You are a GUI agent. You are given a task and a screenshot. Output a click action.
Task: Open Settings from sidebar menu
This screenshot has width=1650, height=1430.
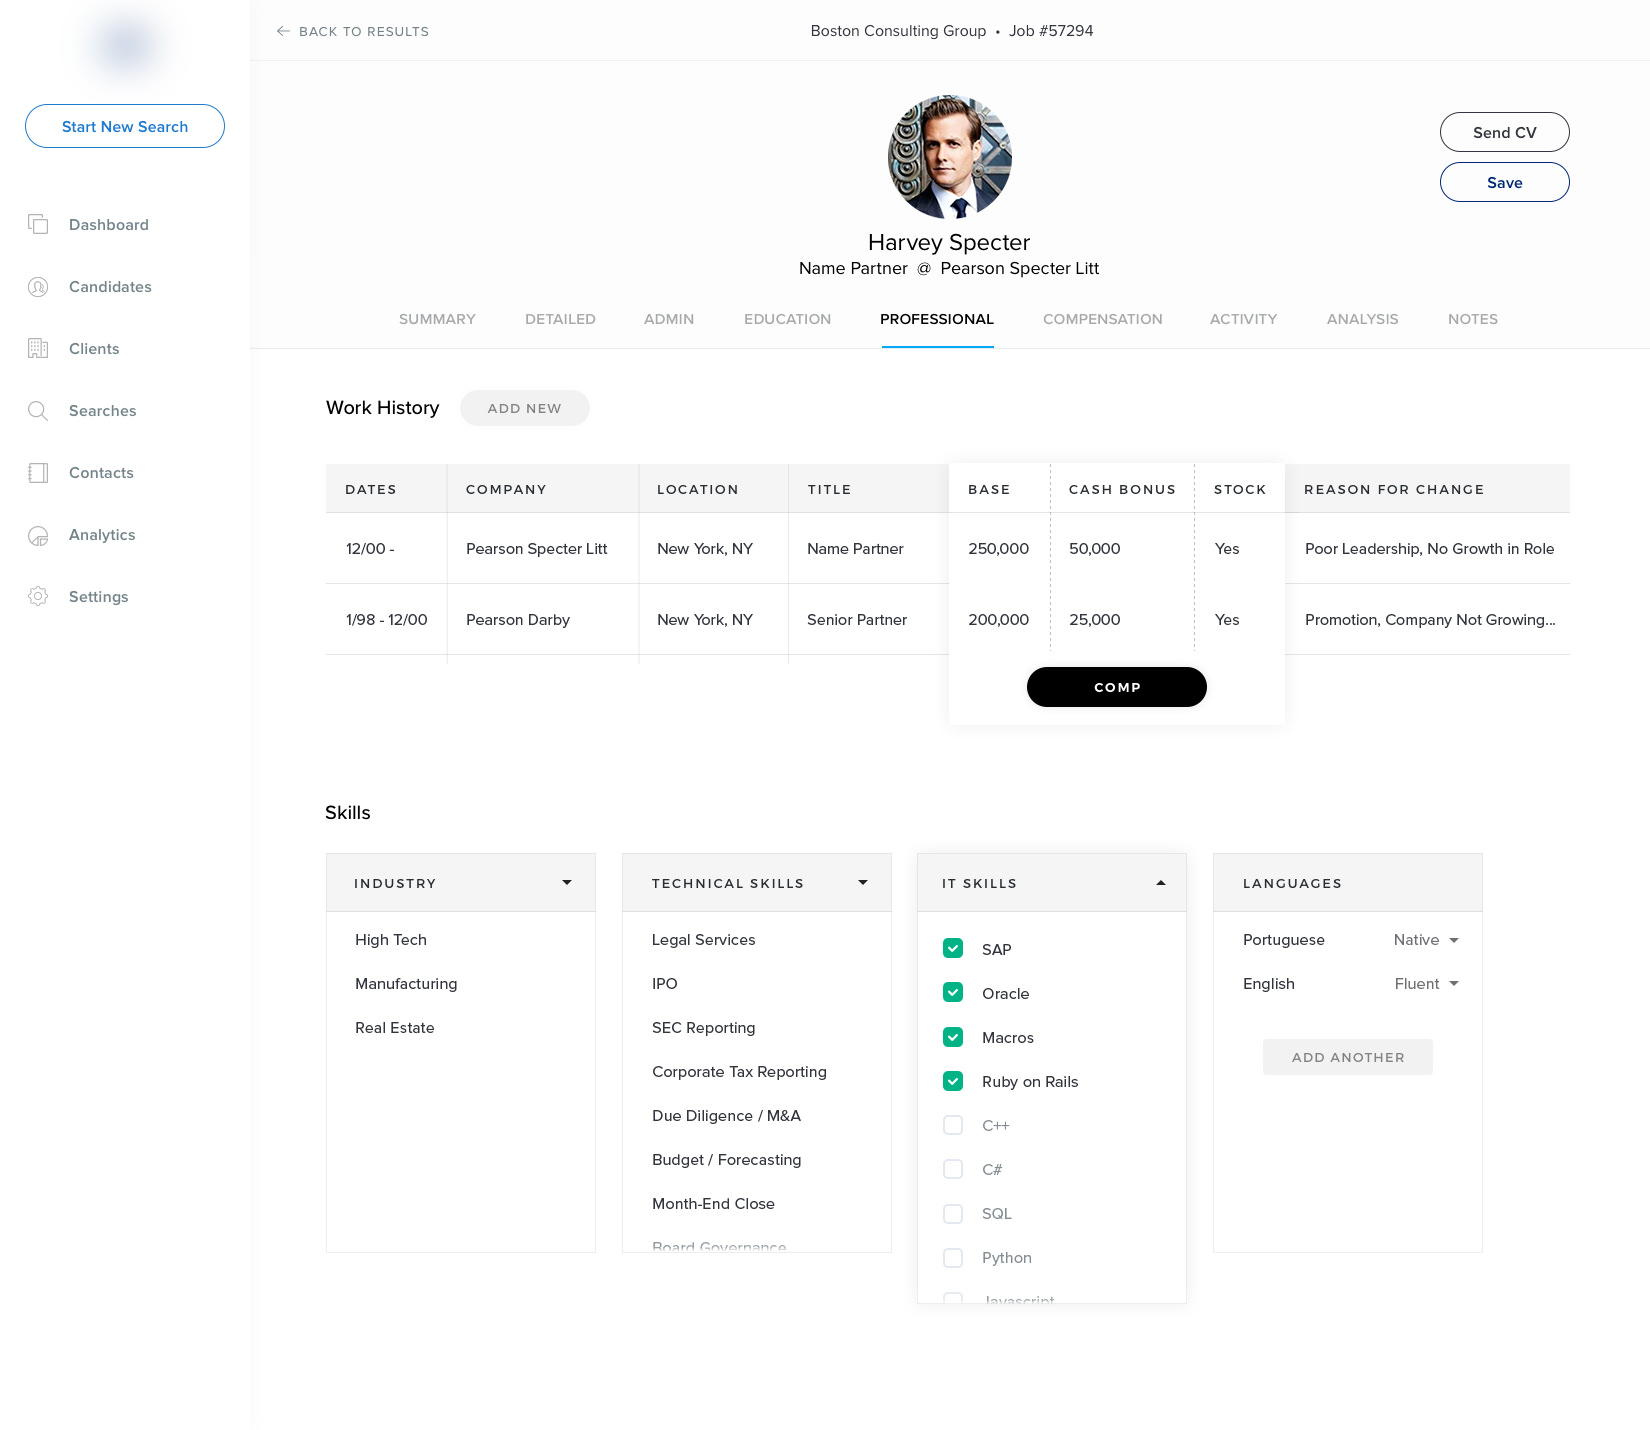tap(98, 597)
